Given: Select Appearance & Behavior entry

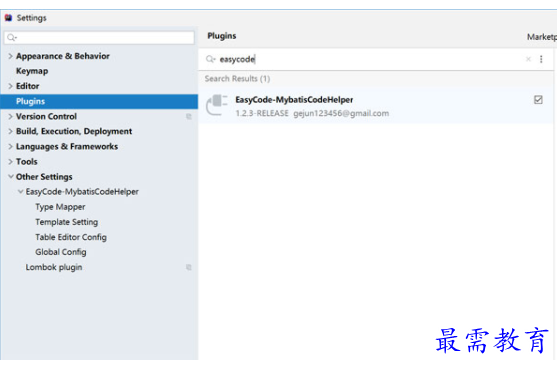Looking at the screenshot, I should click(63, 56).
